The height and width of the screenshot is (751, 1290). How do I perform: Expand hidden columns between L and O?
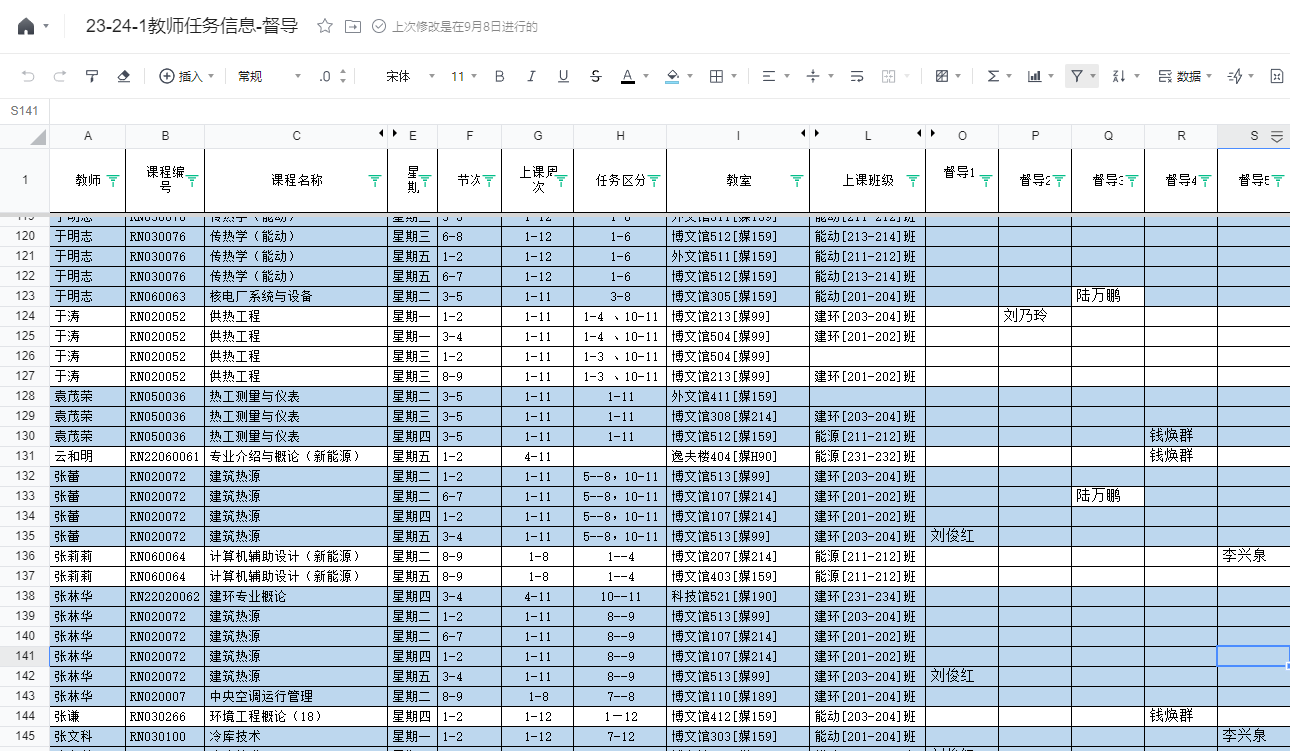point(926,134)
